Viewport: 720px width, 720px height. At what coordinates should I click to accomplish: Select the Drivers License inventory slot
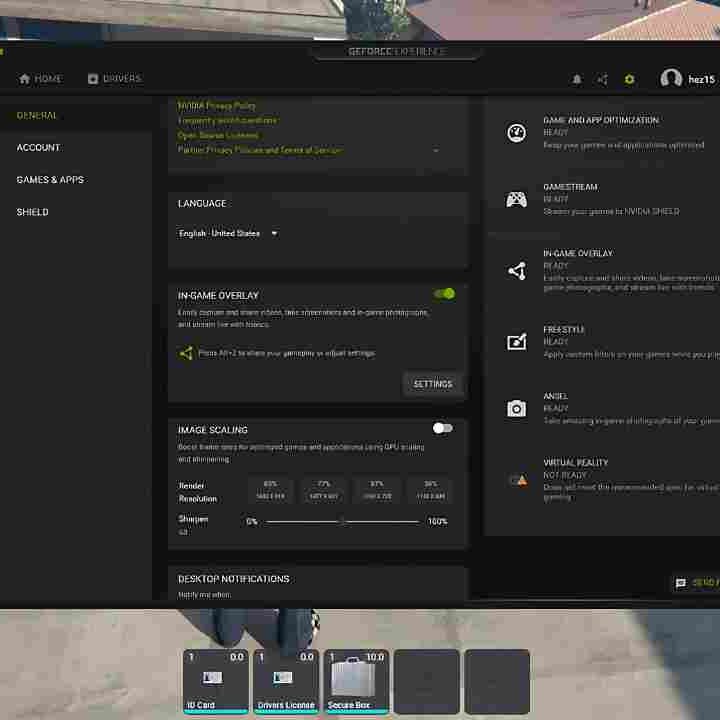pos(286,681)
